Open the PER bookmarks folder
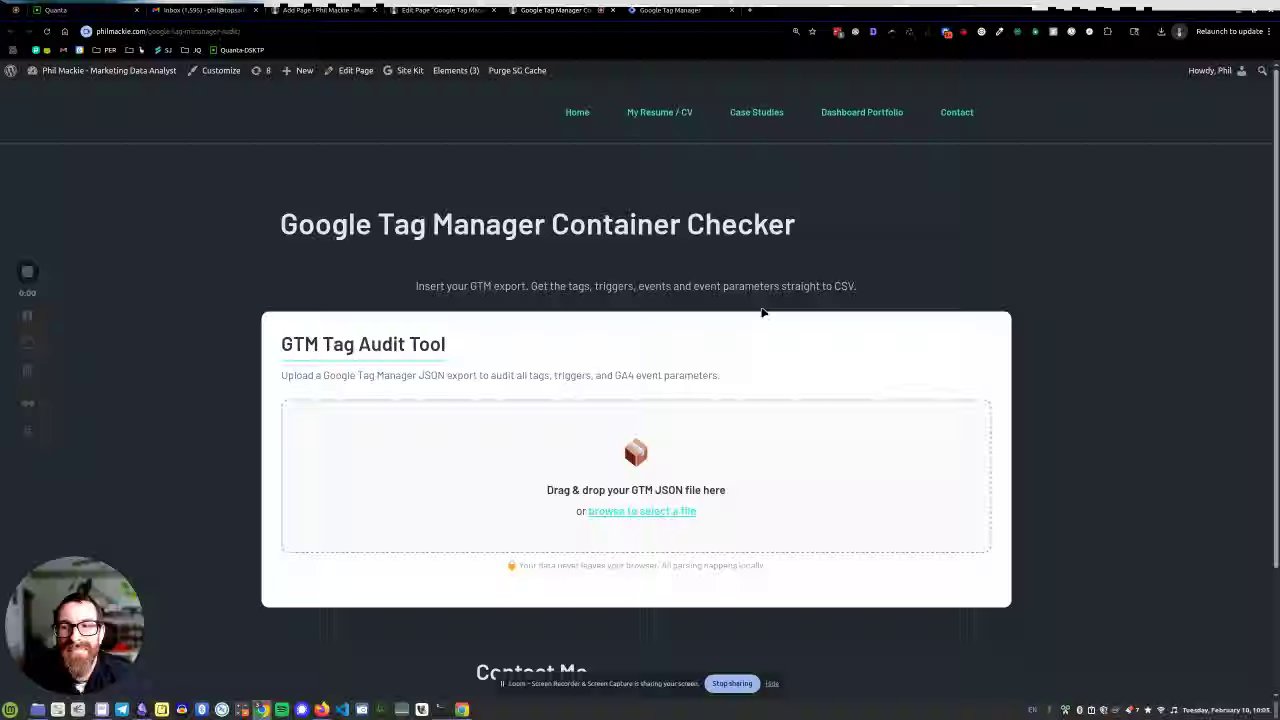Screen dimensions: 1280x720 click(105, 50)
